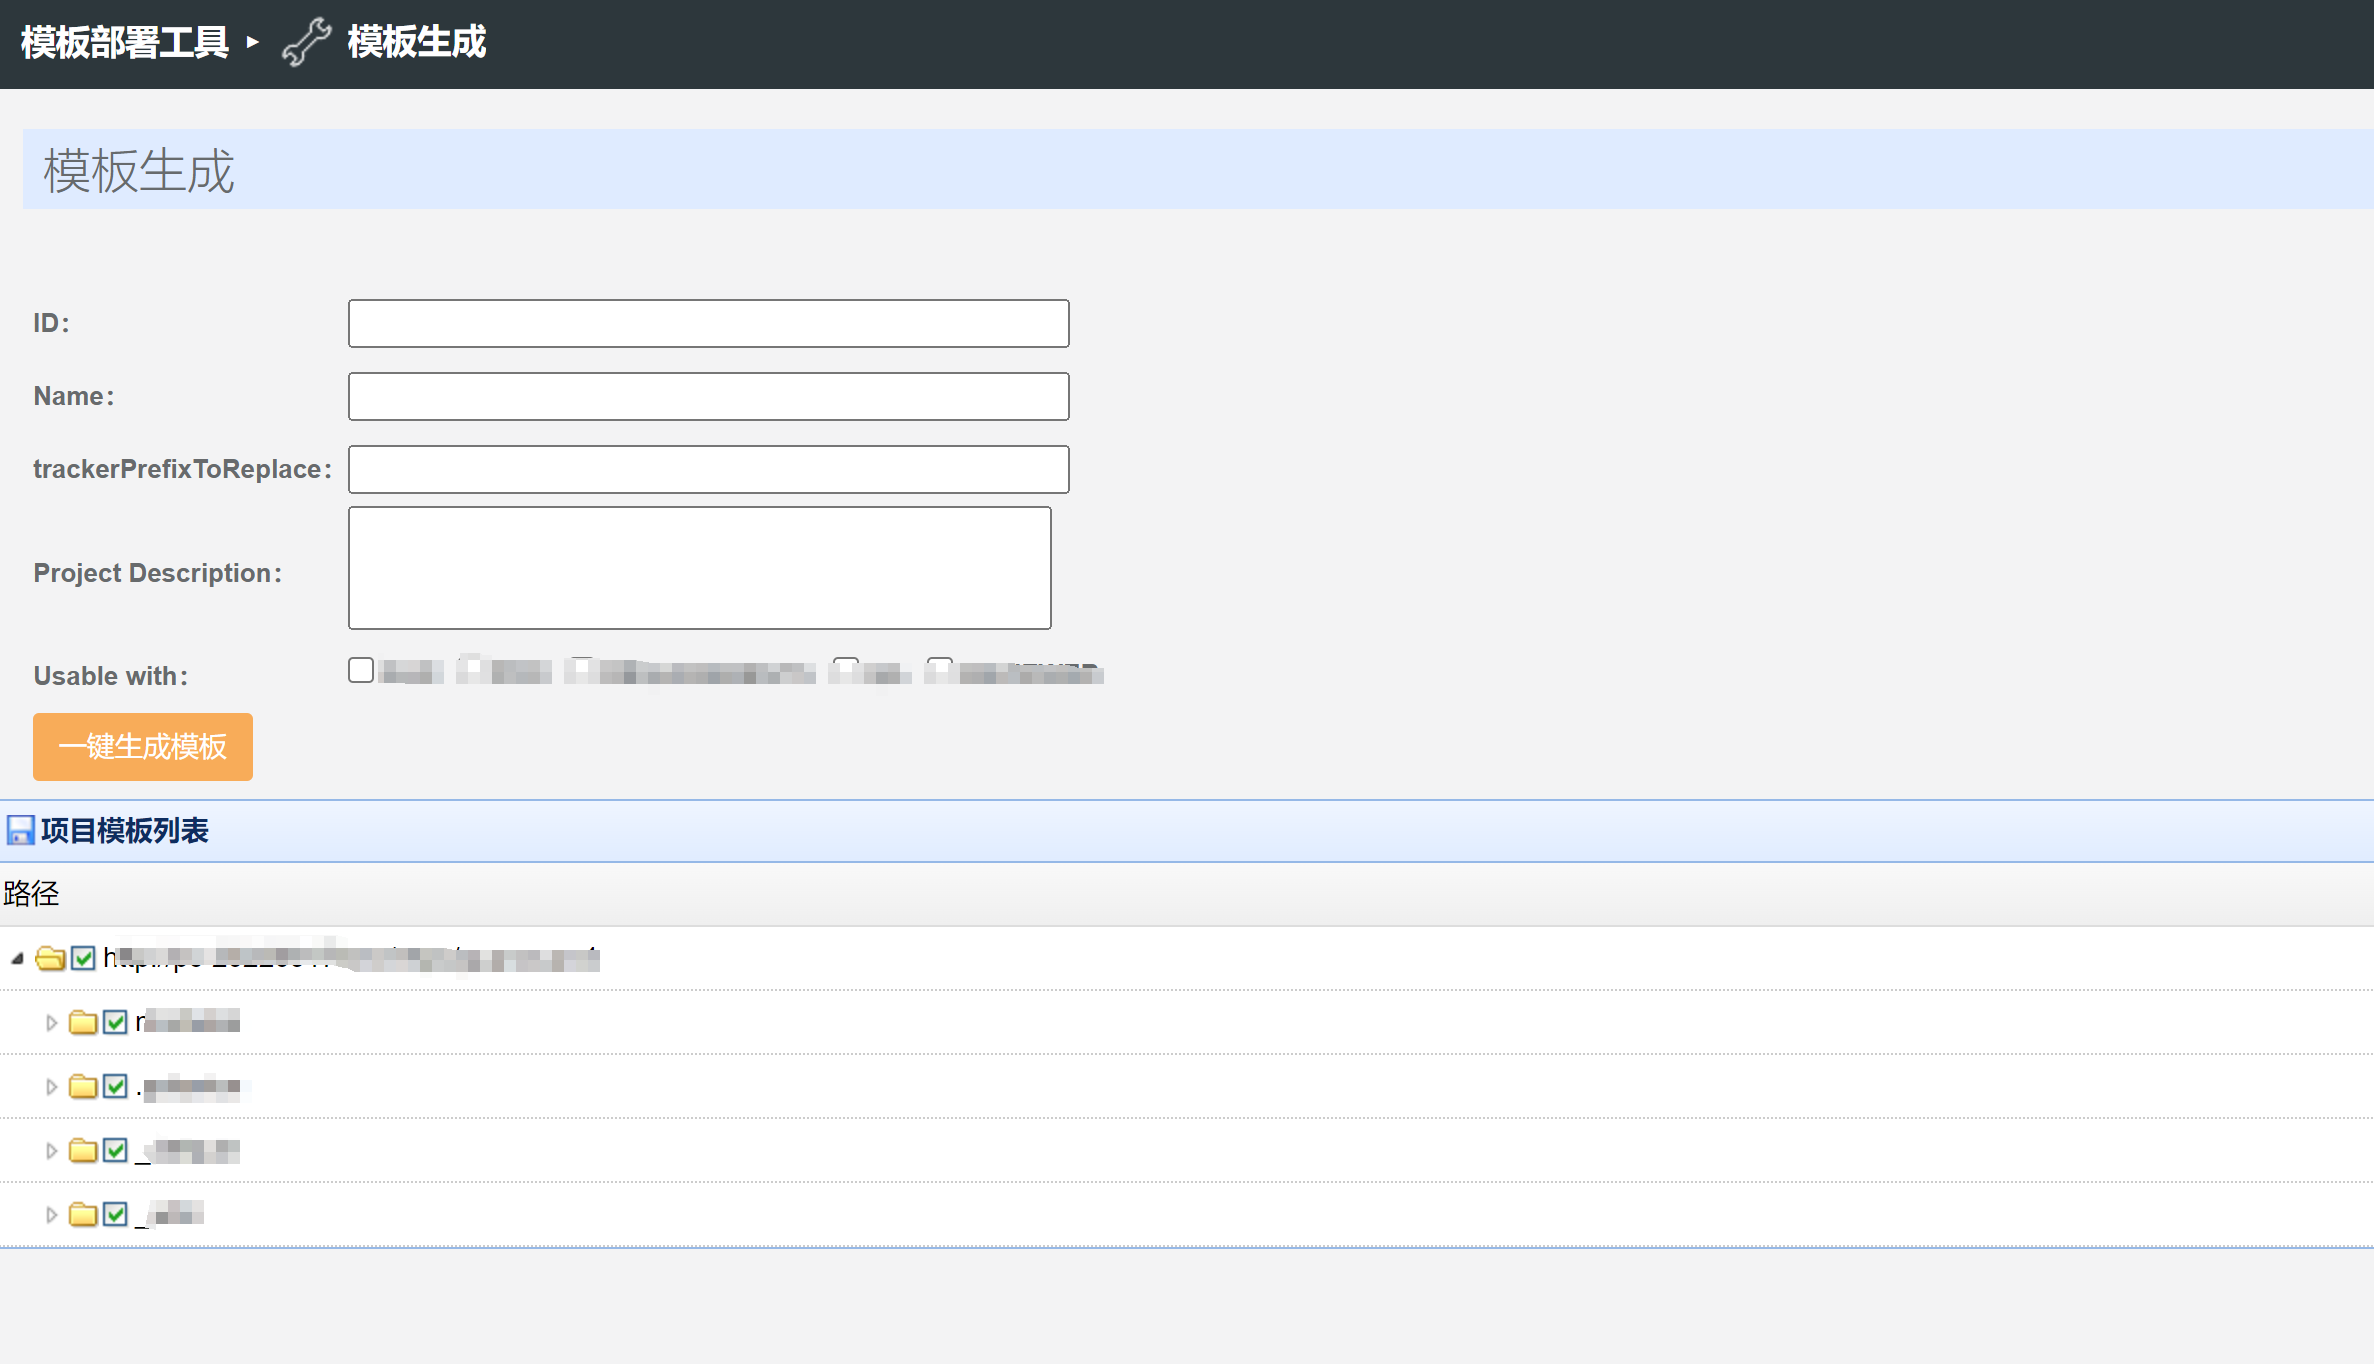2374x1364 pixels.
Task: Uncheck the root http path checkbox
Action: pos(84,958)
